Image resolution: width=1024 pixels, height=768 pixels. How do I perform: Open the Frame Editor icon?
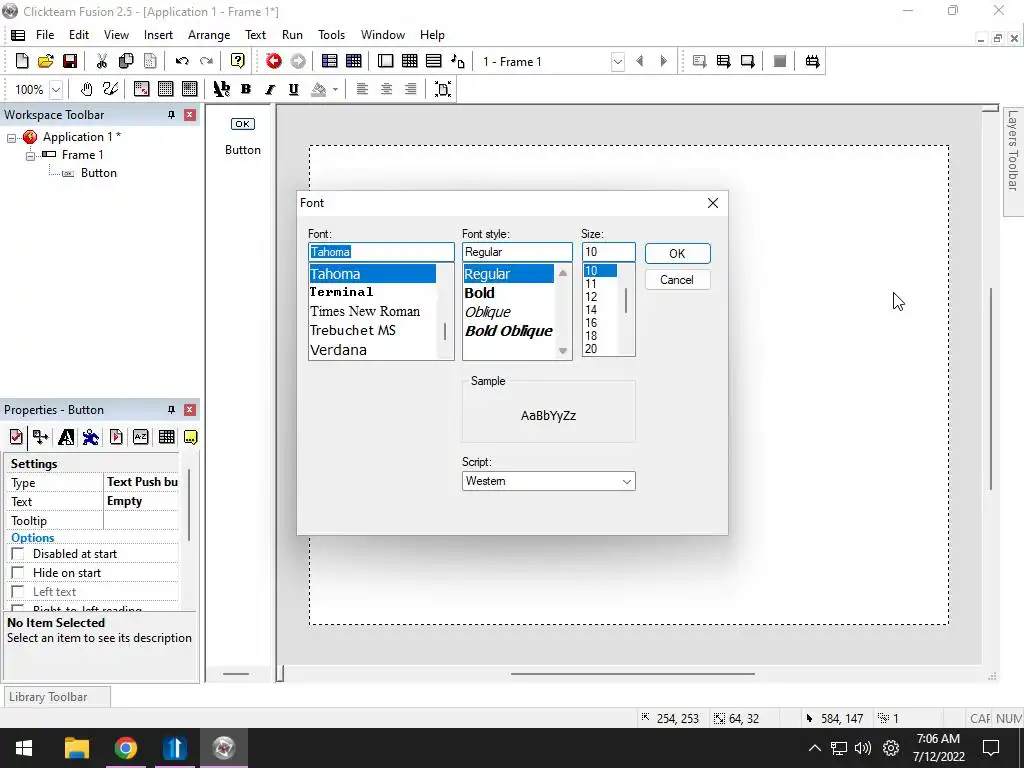tap(385, 61)
